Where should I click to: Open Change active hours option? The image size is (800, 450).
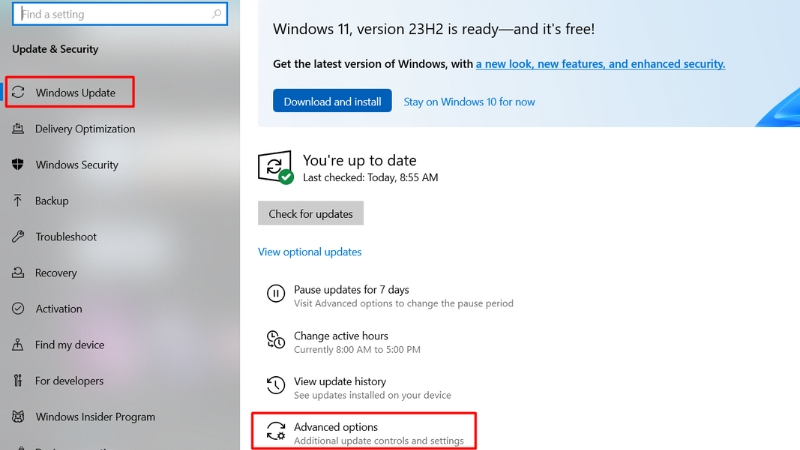pyautogui.click(x=344, y=342)
